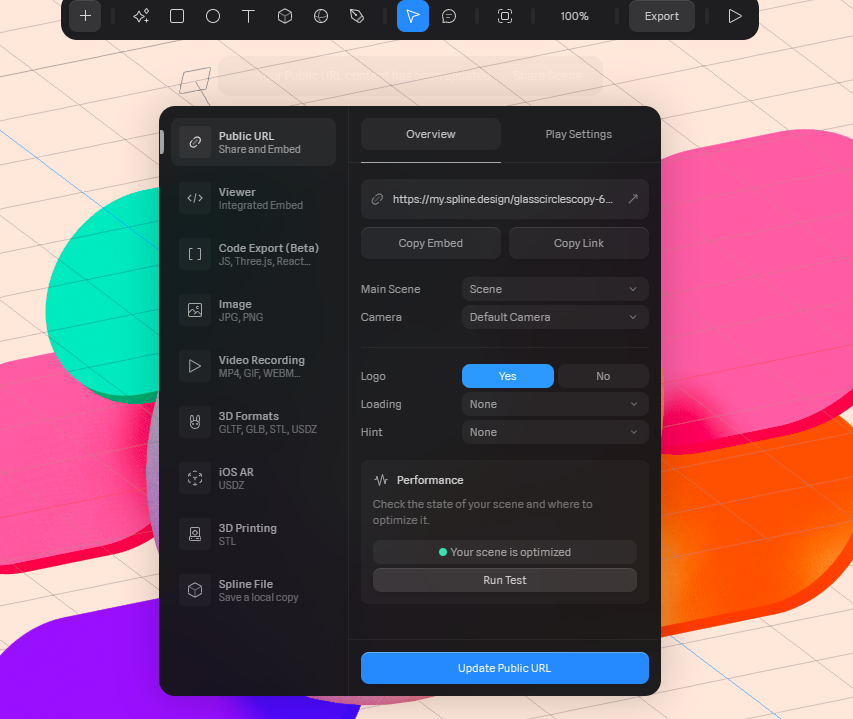
Task: Expand the Camera dropdown
Action: click(x=554, y=317)
